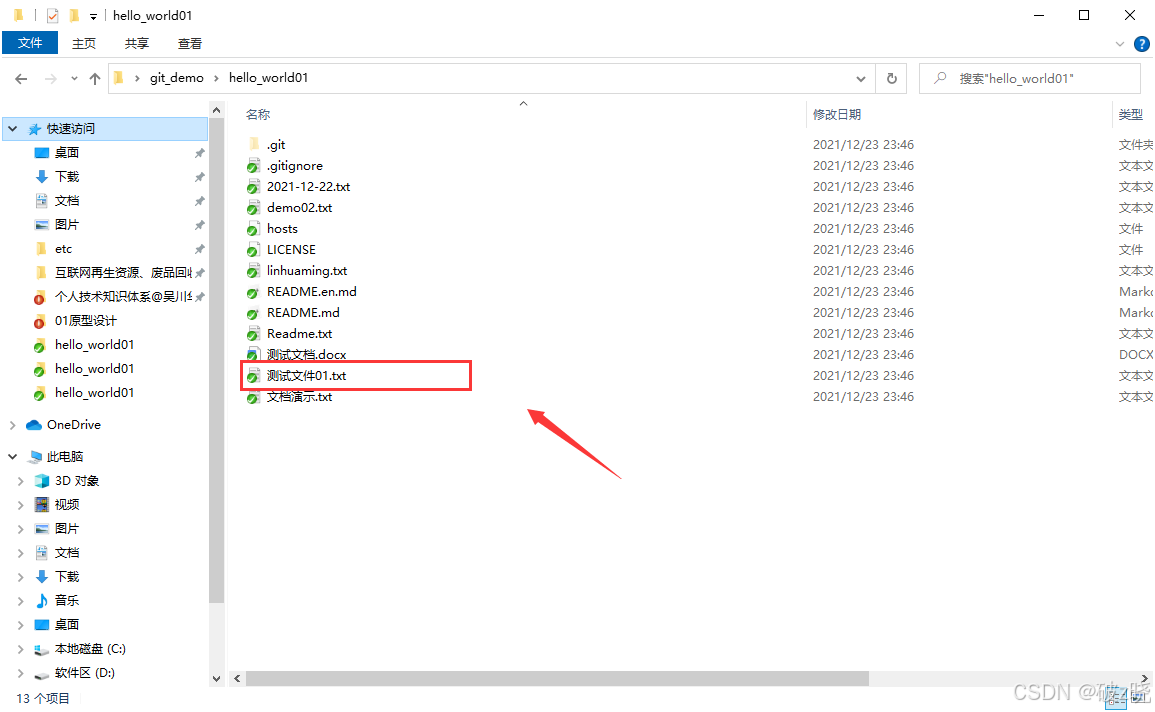The width and height of the screenshot is (1155, 712).
Task: Select 个人技术知识体系 quick access folder
Action: click(122, 297)
